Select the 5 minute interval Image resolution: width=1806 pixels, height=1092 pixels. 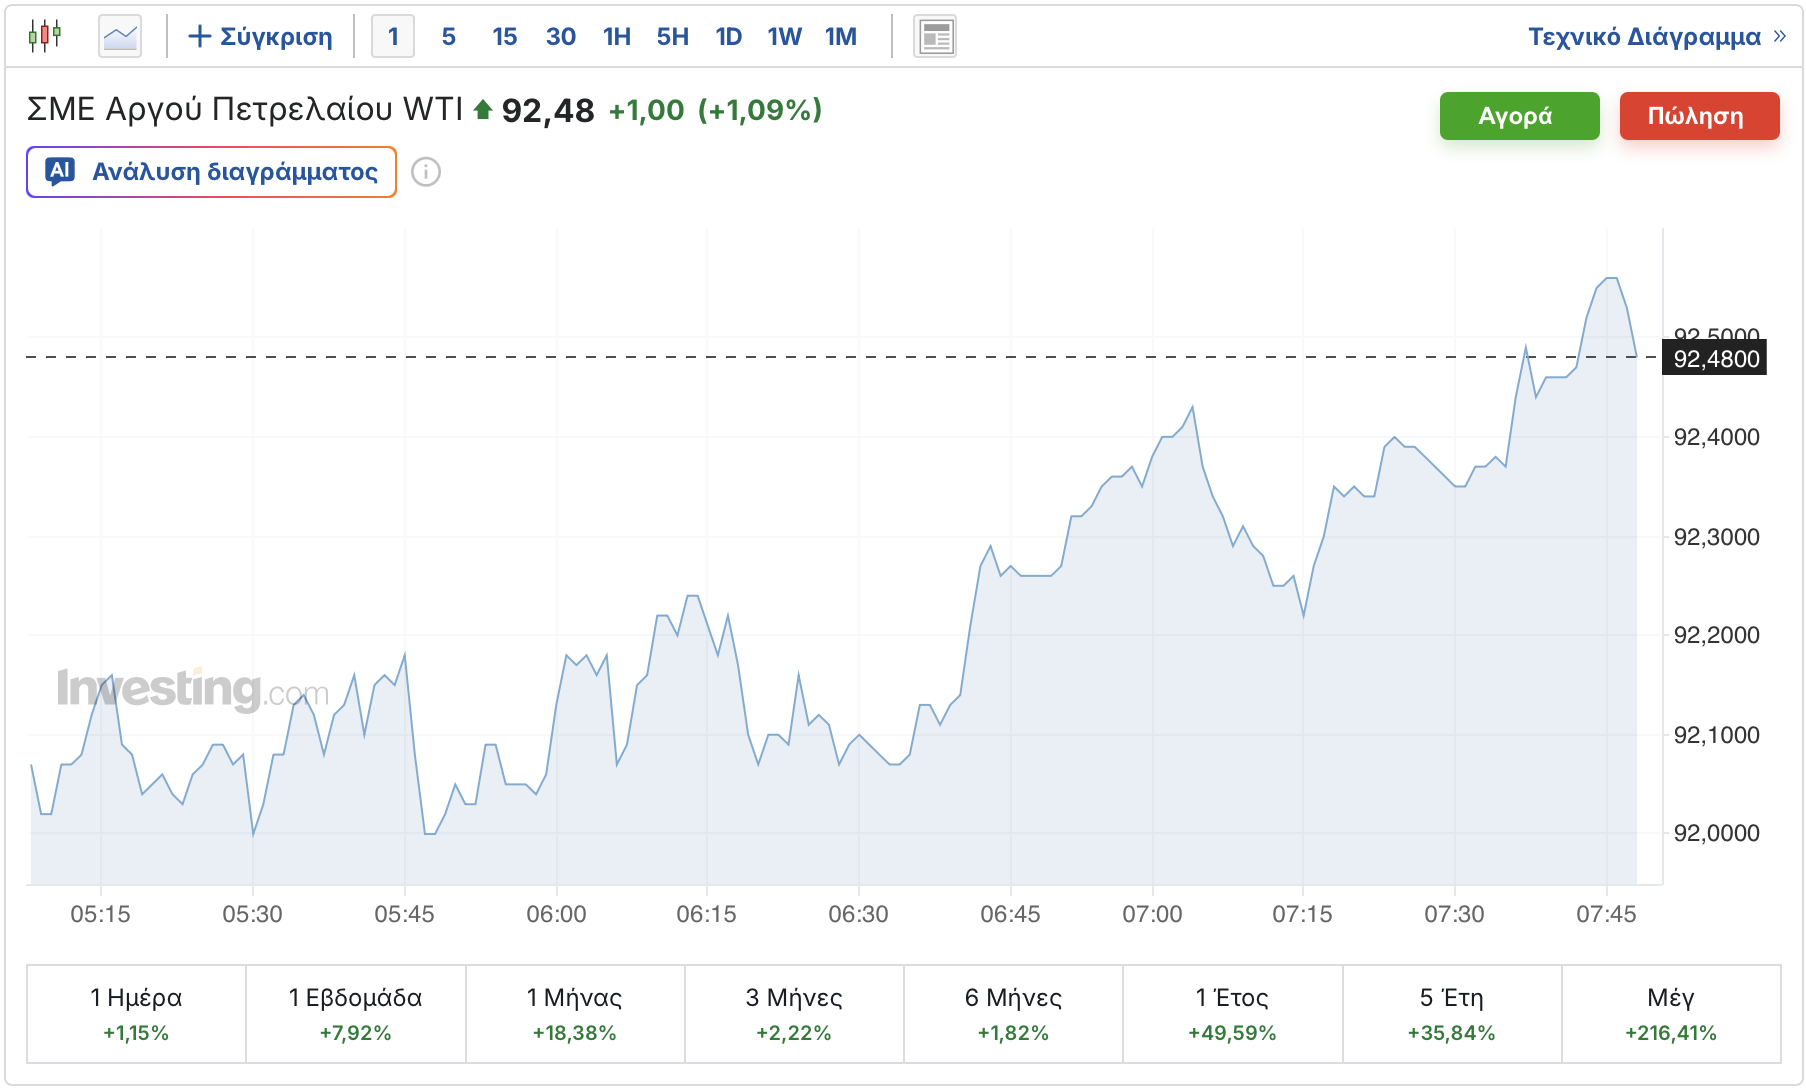pyautogui.click(x=449, y=37)
